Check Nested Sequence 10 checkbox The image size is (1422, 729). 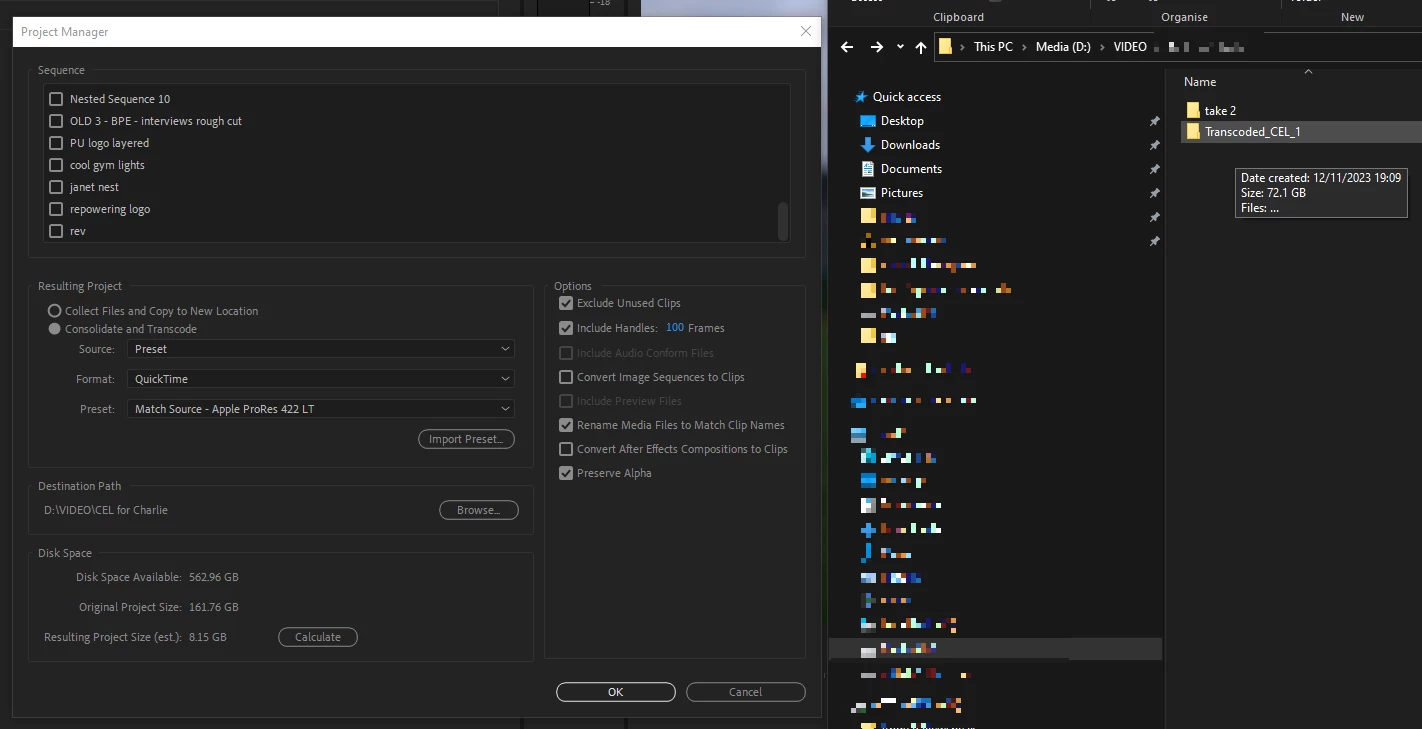pos(56,99)
